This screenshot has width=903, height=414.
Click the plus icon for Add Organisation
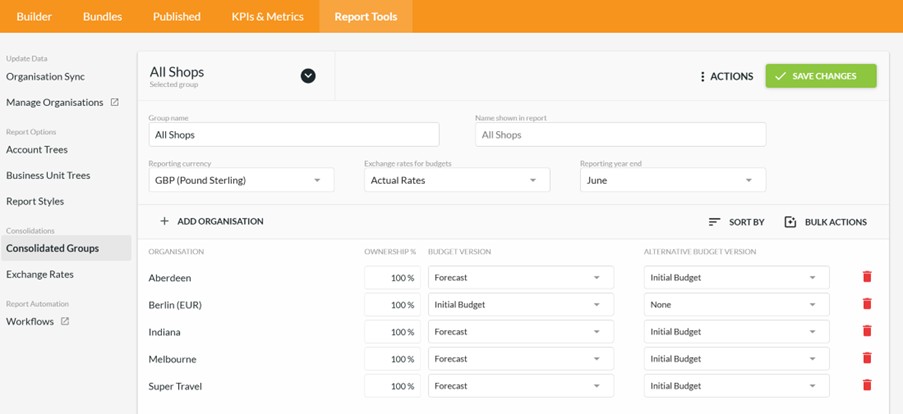(x=164, y=221)
